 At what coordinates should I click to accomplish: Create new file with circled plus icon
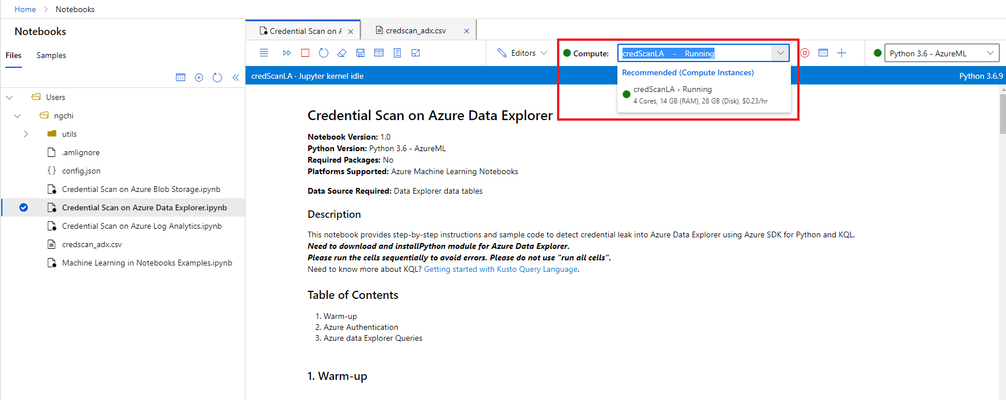(199, 77)
